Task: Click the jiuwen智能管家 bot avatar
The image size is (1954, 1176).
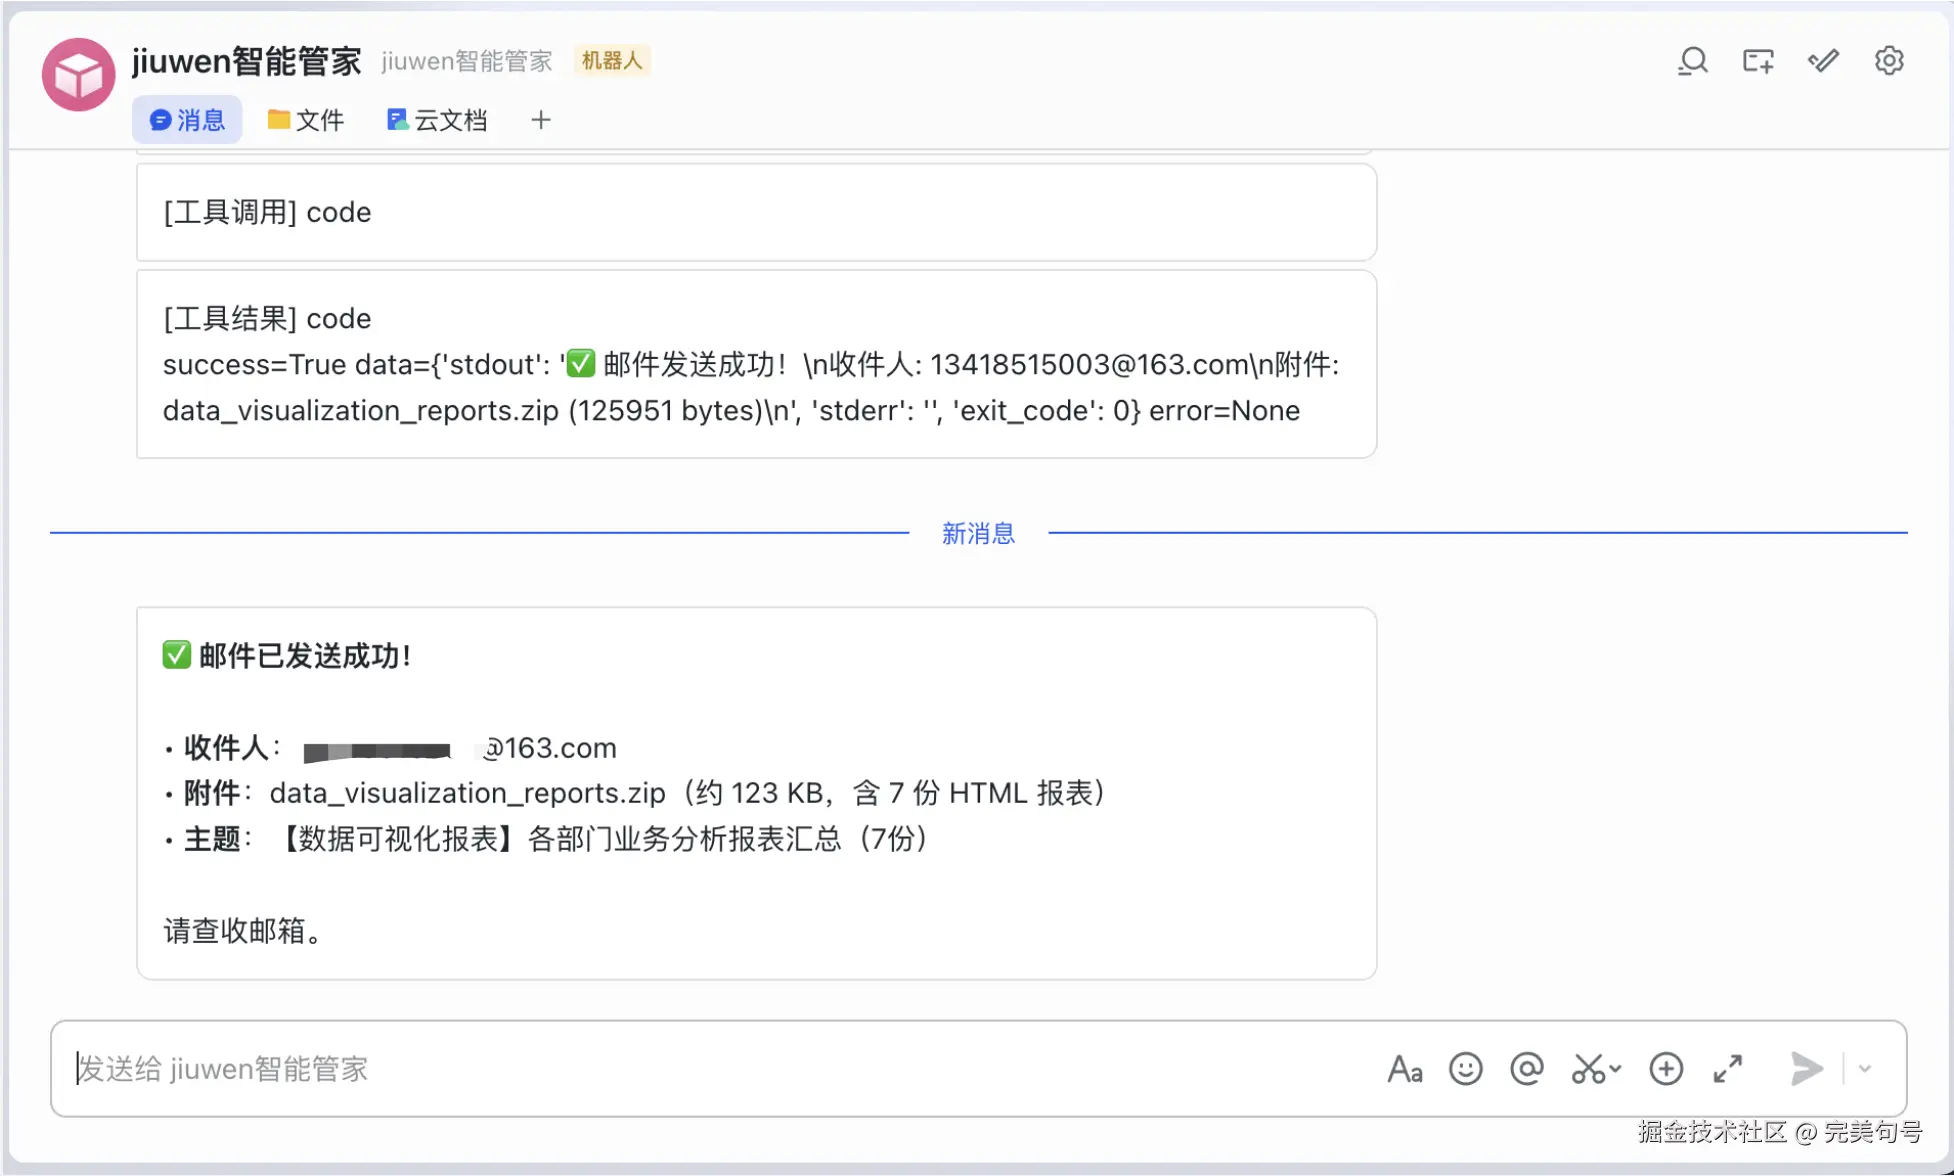Action: 78,75
